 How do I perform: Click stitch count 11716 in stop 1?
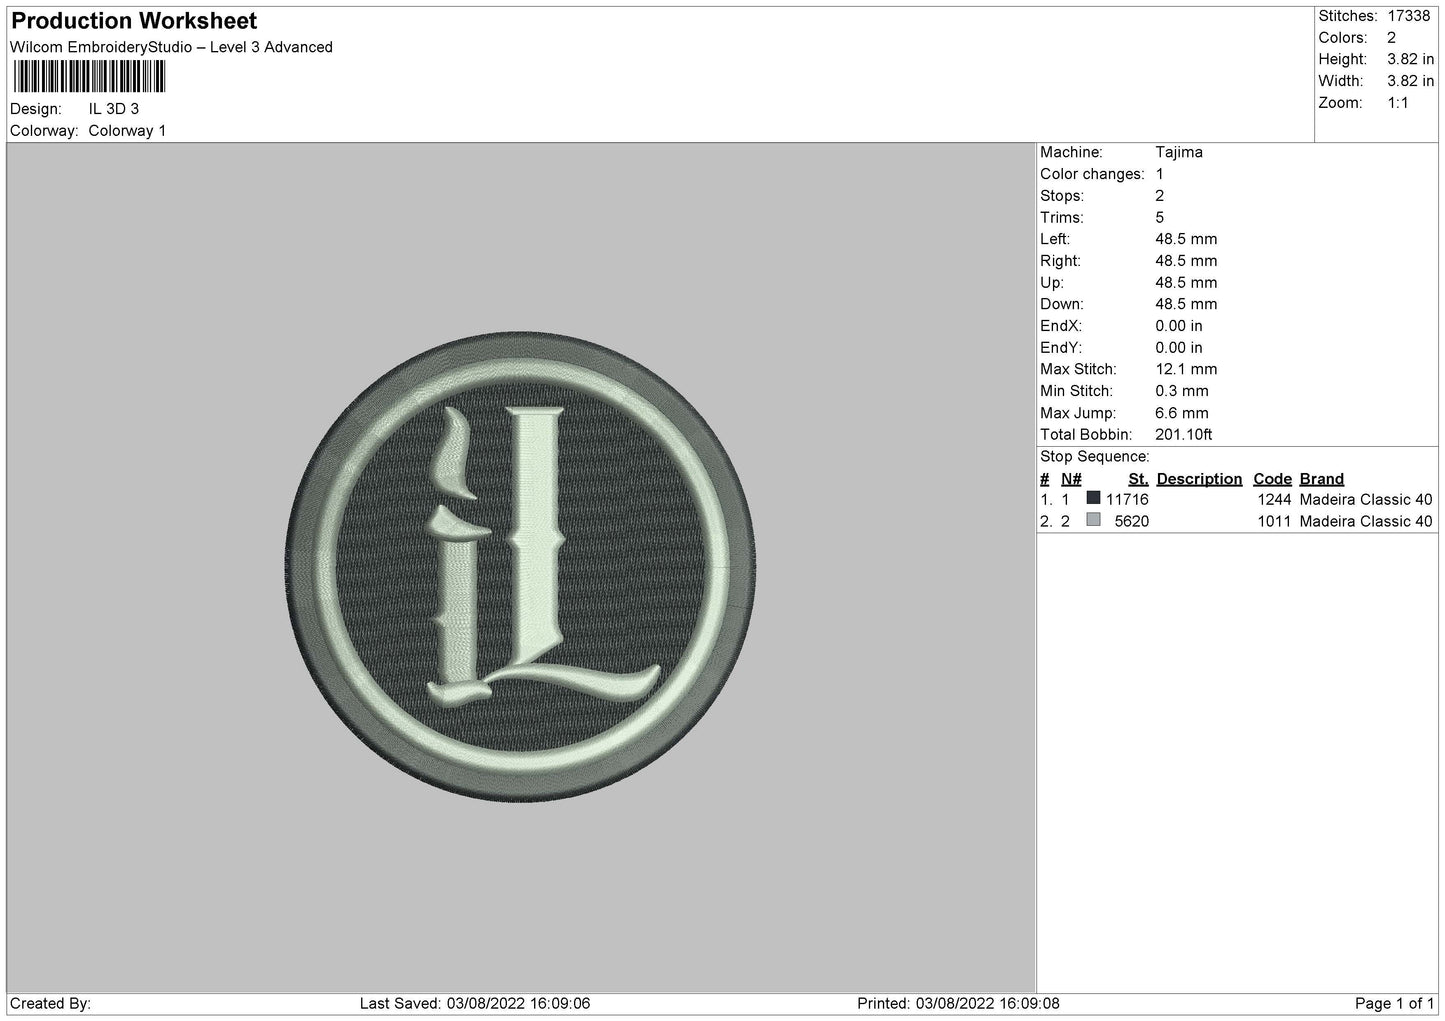coord(1127,500)
